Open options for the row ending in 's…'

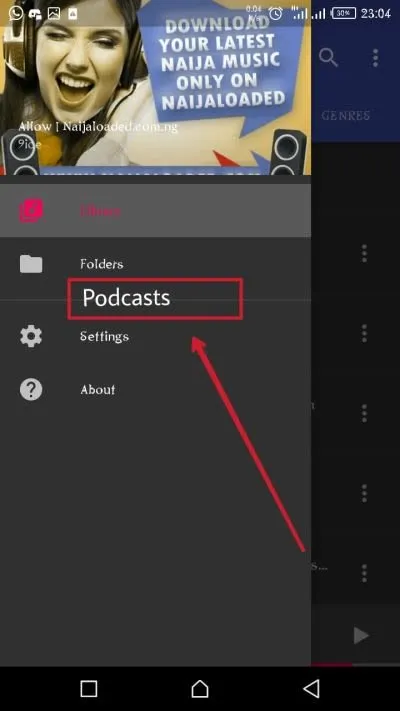(x=364, y=574)
